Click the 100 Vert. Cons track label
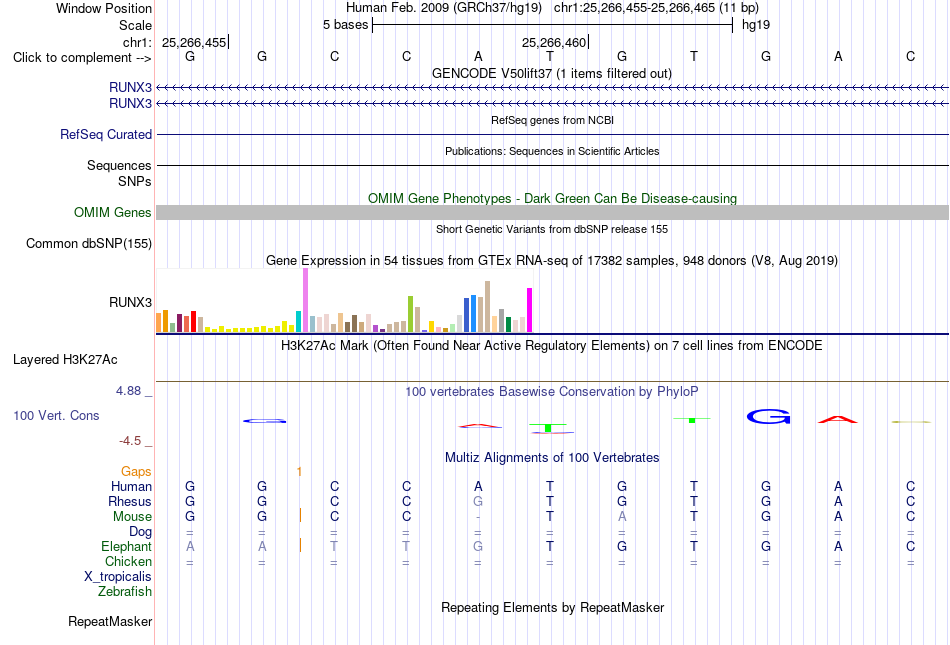The width and height of the screenshot is (950, 645). tap(56, 415)
